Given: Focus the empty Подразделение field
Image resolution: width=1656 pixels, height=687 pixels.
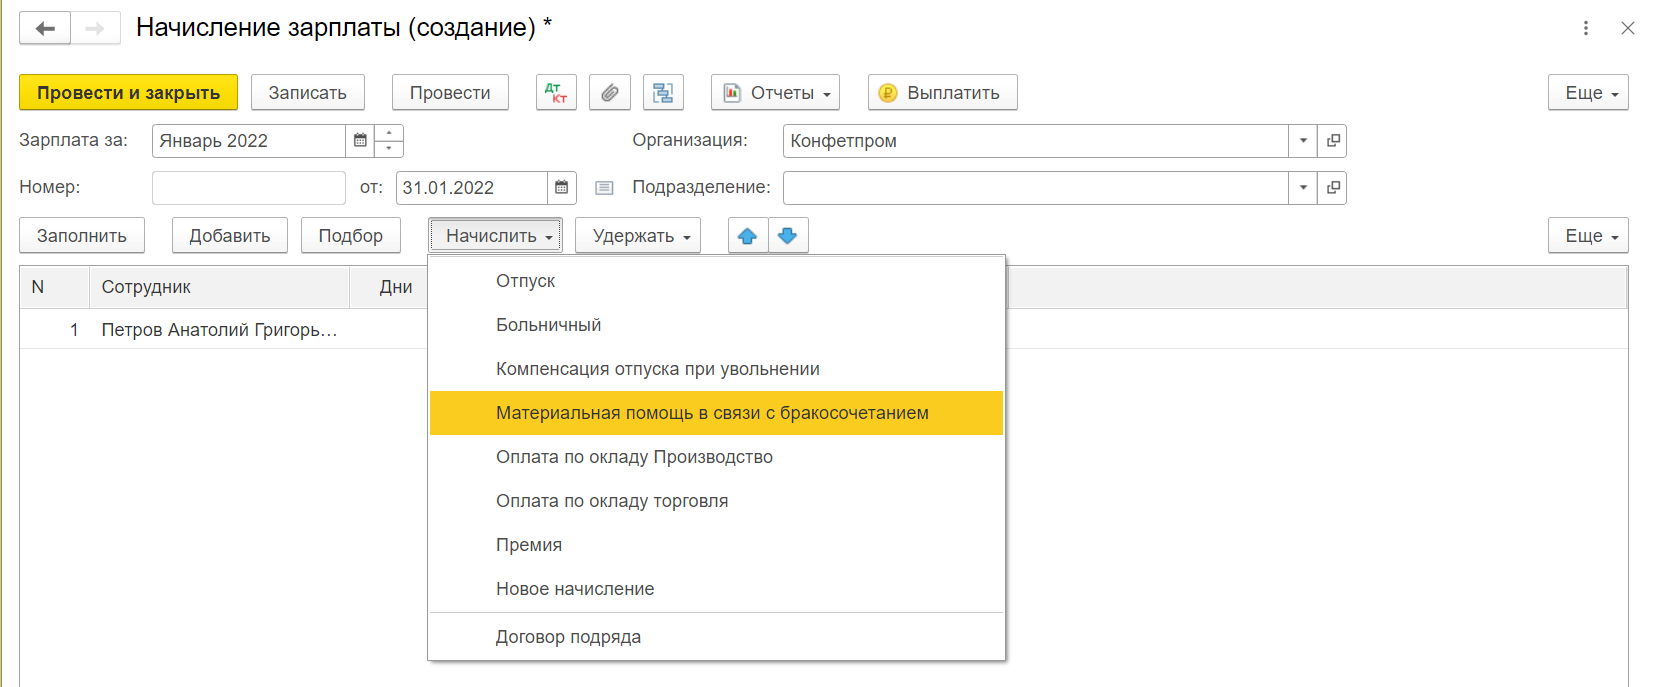Looking at the screenshot, I should click(1036, 188).
